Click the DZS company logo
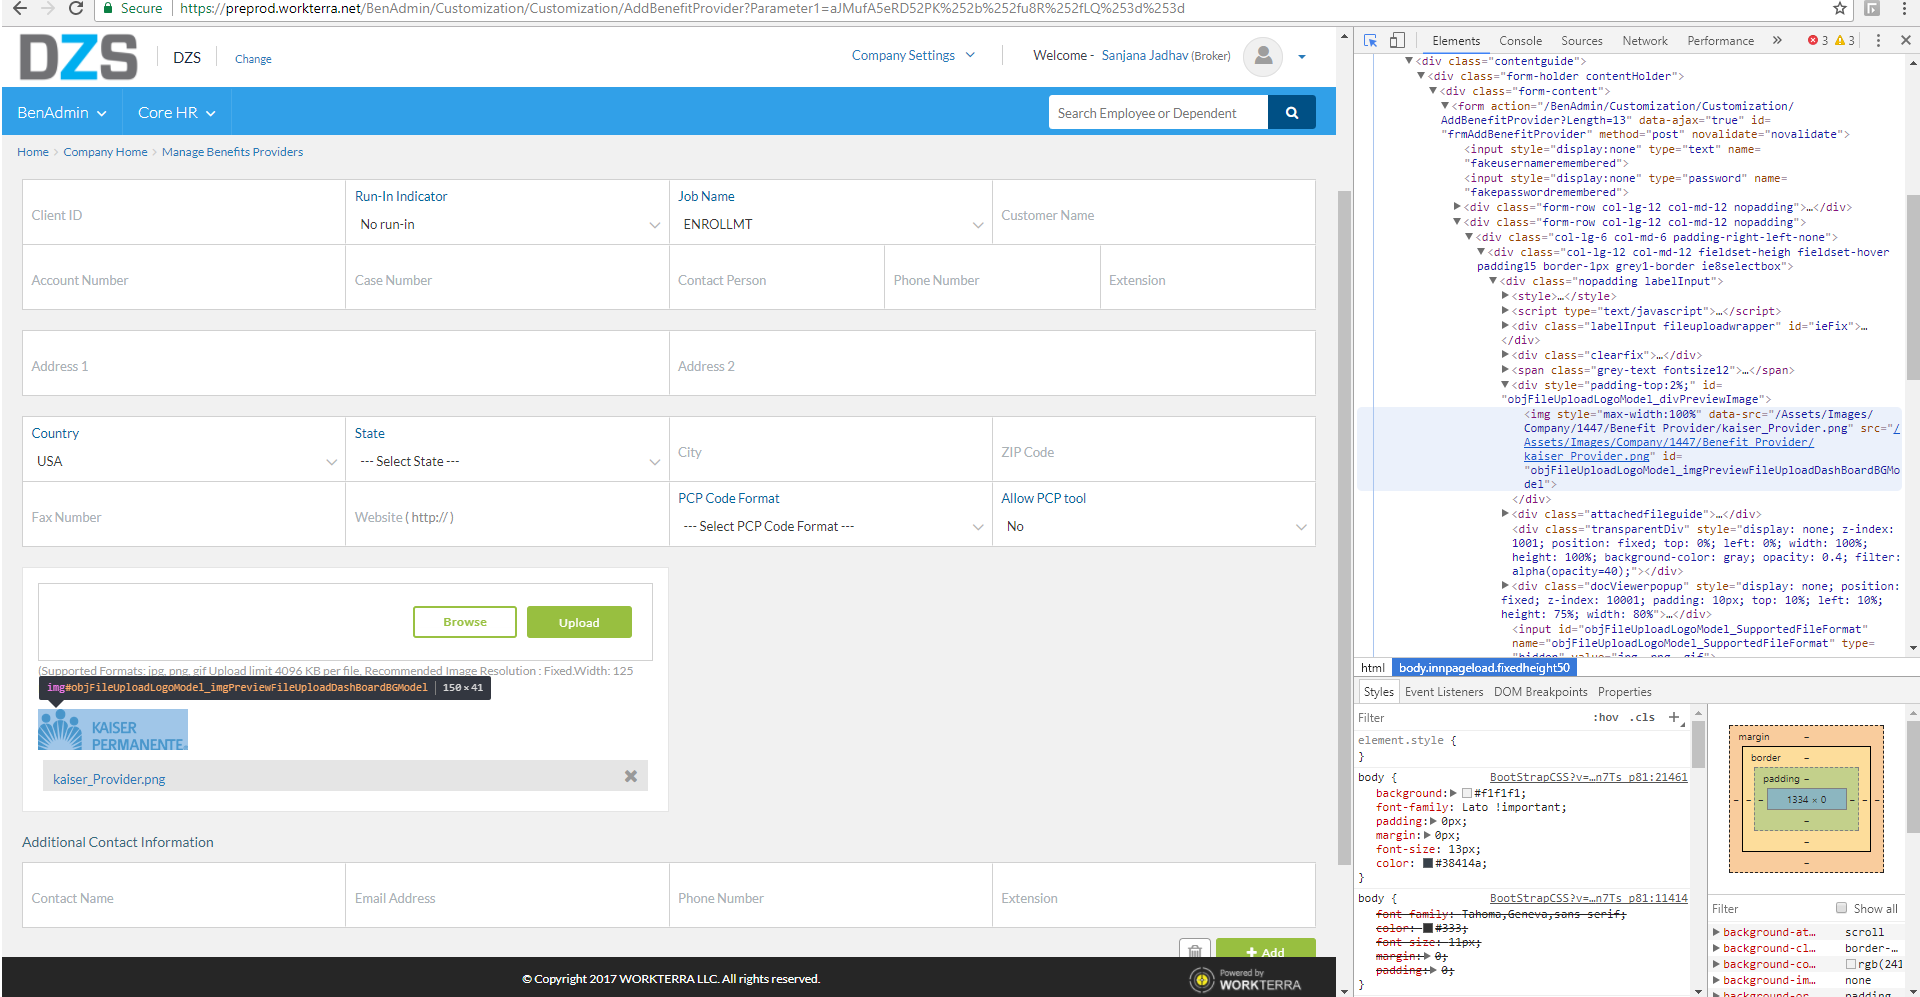The width and height of the screenshot is (1920, 997). (x=78, y=56)
